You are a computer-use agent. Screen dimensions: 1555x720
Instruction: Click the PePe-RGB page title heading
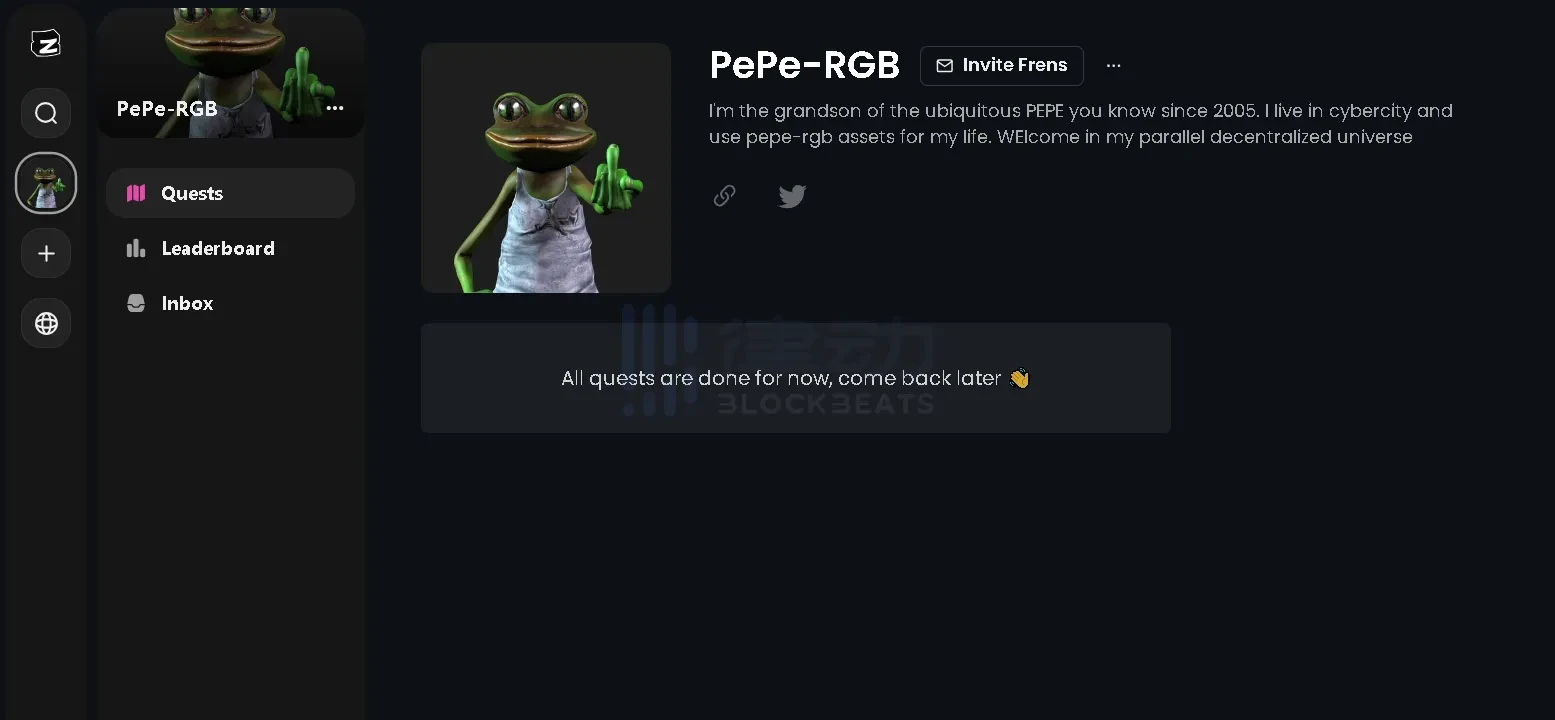805,65
